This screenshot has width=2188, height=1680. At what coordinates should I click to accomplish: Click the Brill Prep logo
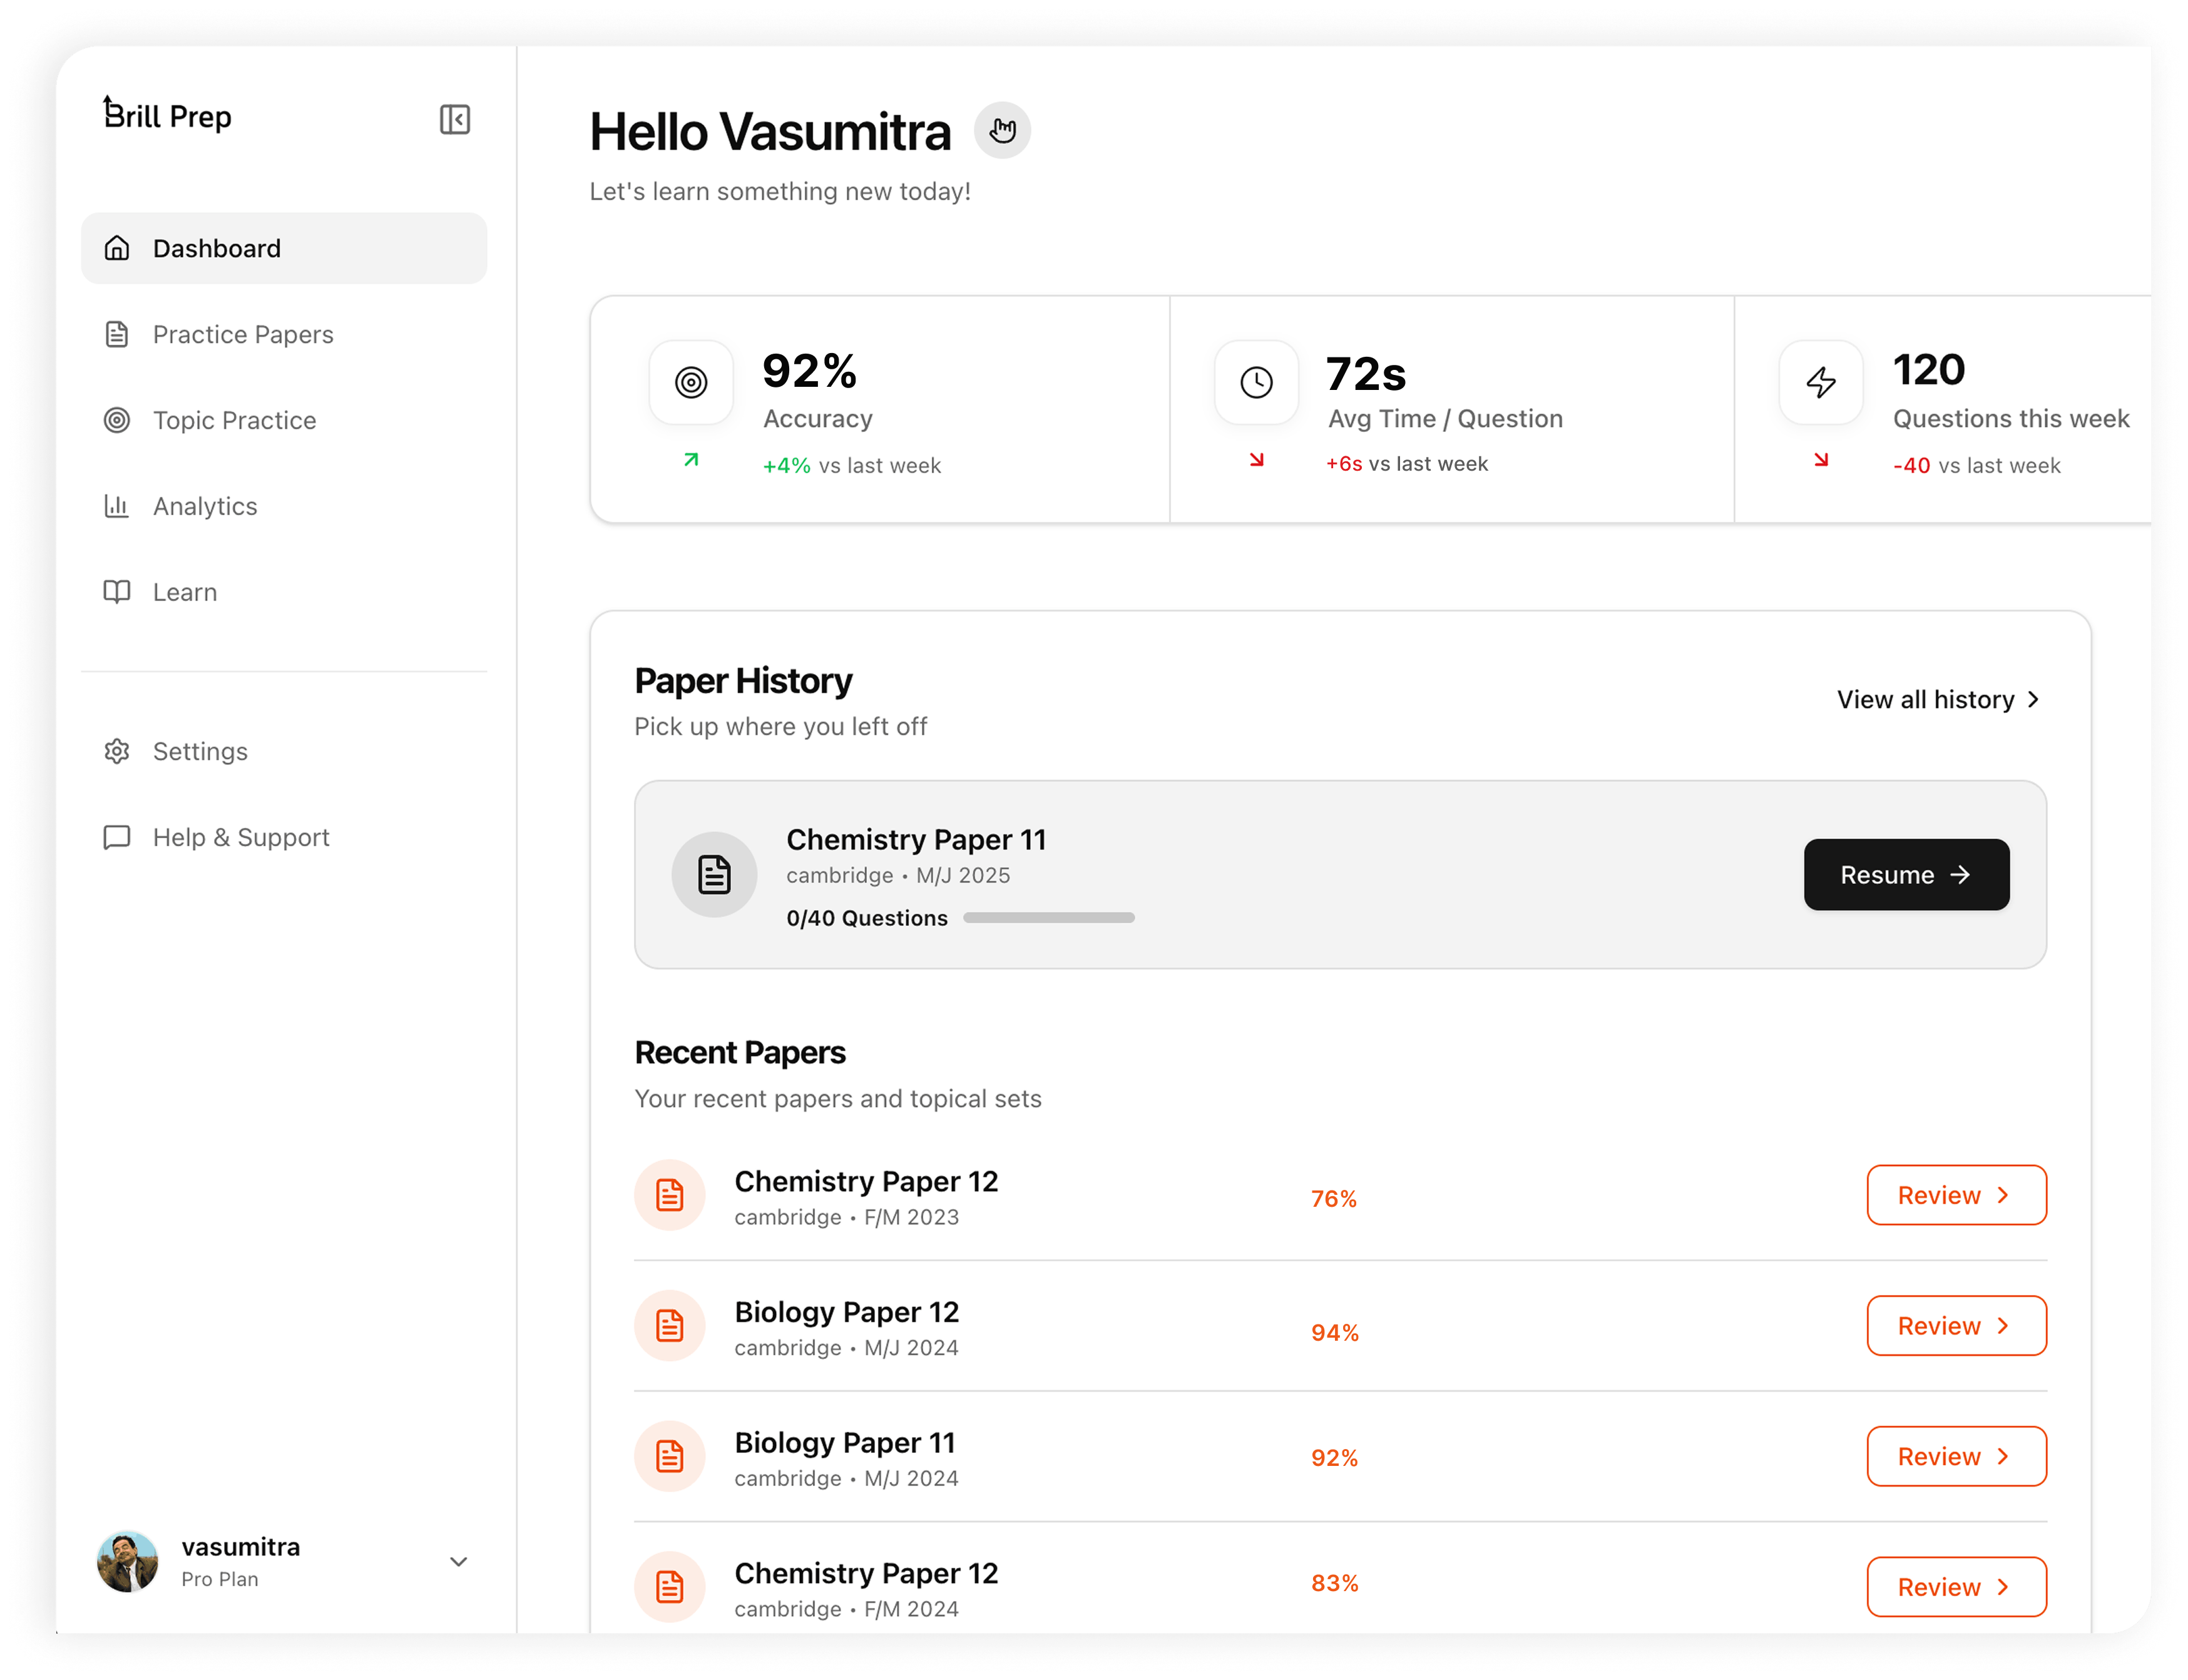[167, 115]
